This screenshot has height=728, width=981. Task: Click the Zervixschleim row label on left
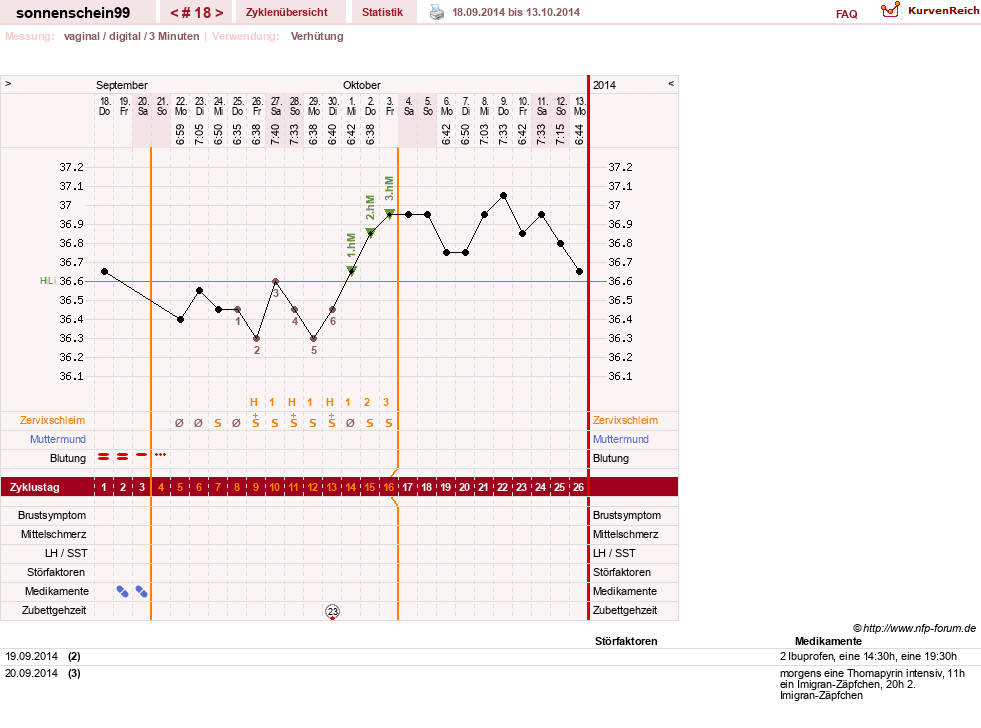coord(53,420)
